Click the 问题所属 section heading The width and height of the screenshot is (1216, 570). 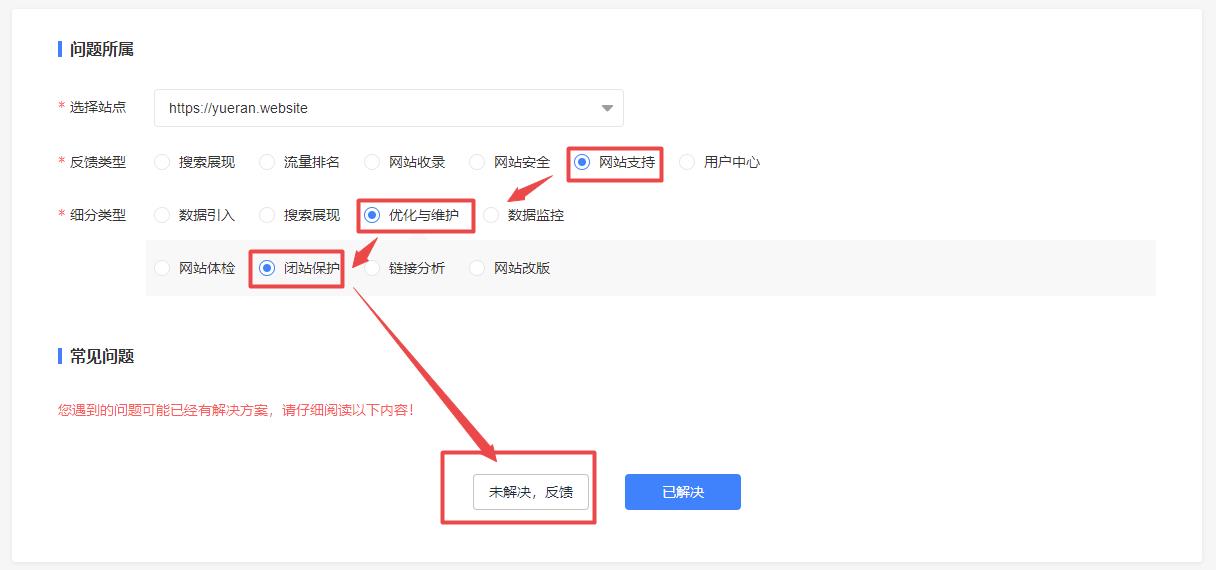102,49
